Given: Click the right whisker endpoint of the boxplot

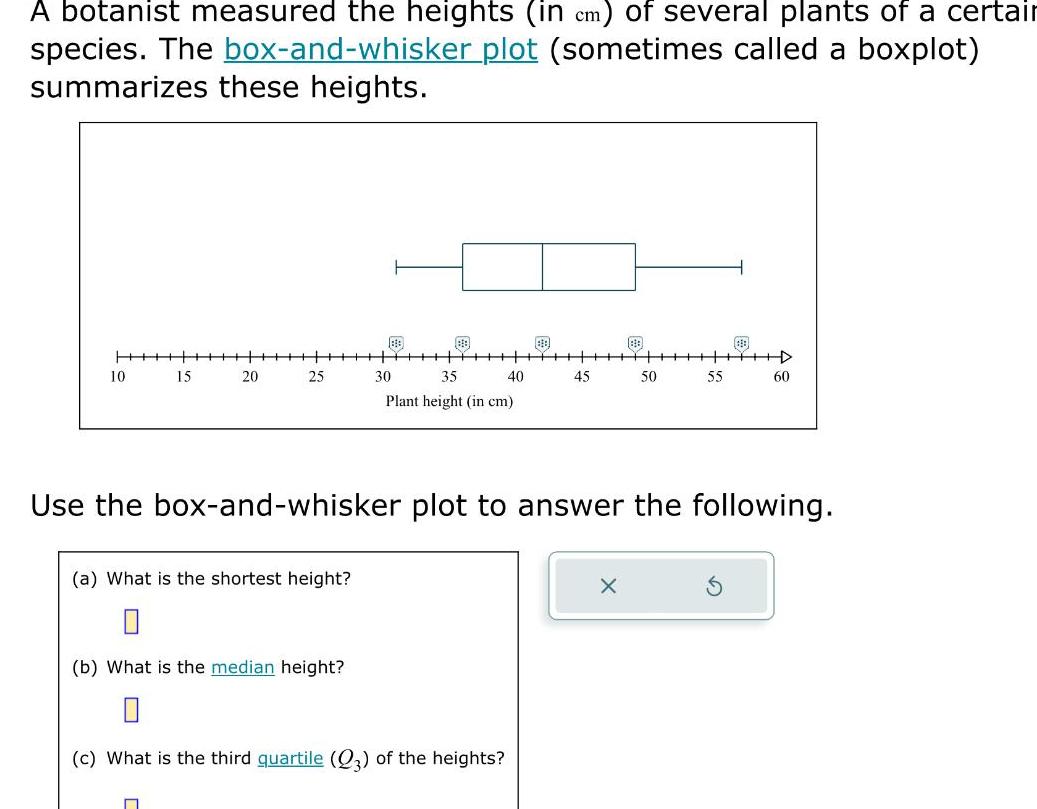Looking at the screenshot, I should click(740, 267).
